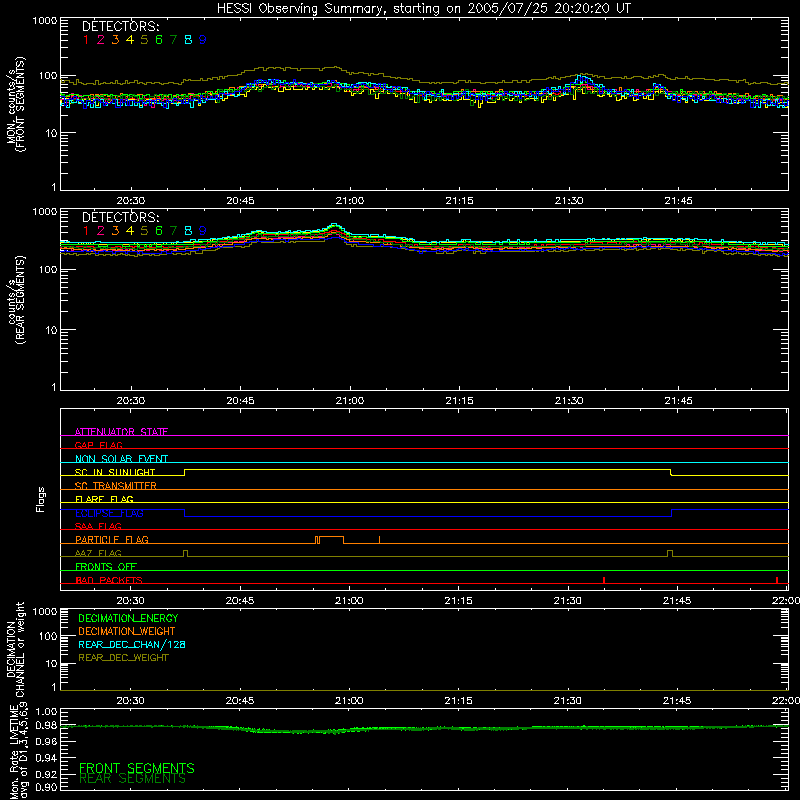Screen dimensions: 800x800
Task: Click DETECTORS: label in rear segments plot
Action: [120, 218]
